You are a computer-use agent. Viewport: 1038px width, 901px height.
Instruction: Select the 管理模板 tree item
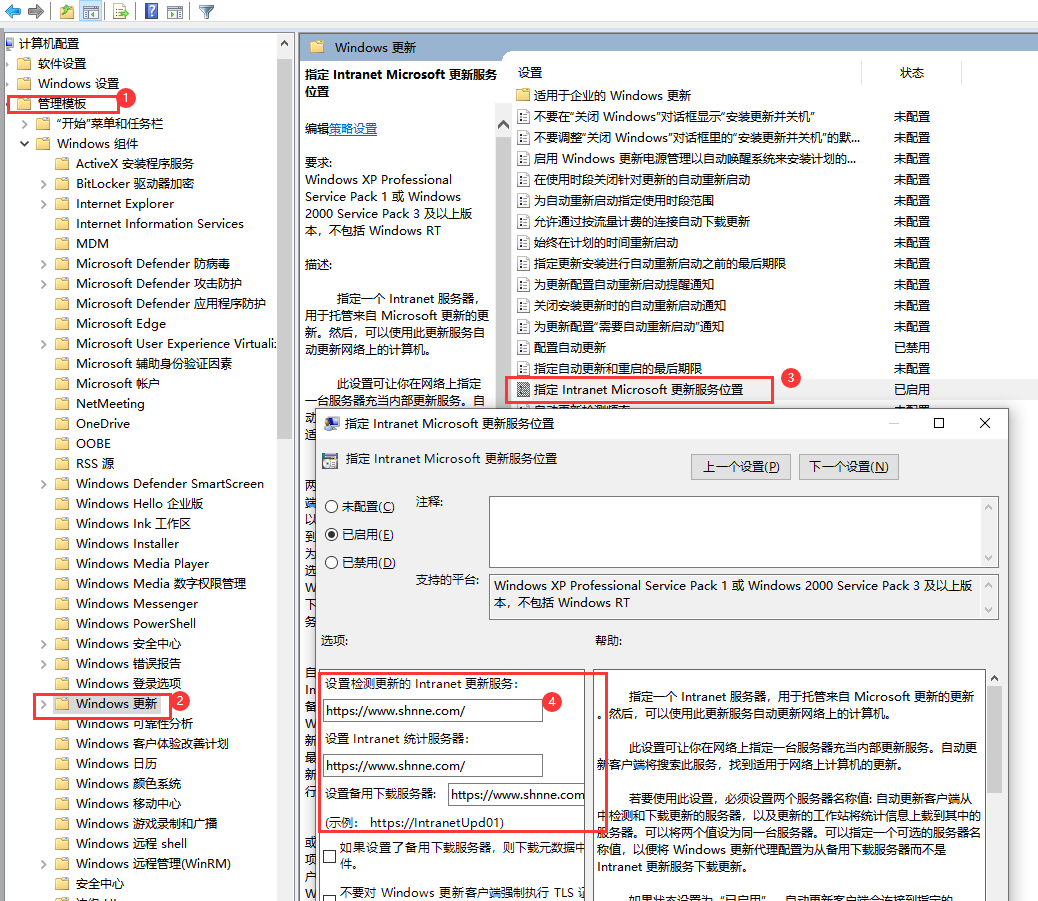coord(62,103)
